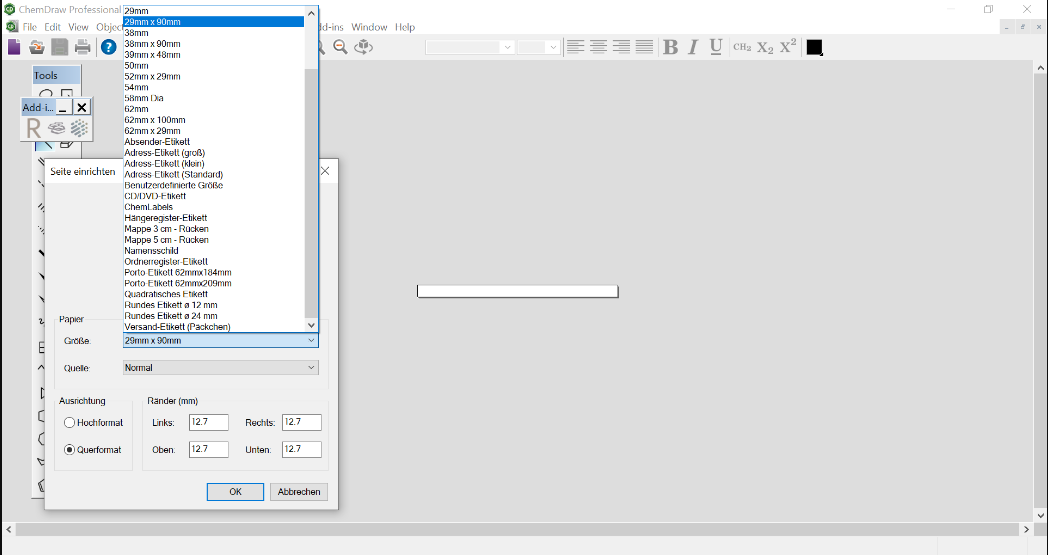The width and height of the screenshot is (1048, 555).
Task: Select 39mm x 48mm entry
Action: [x=214, y=55]
